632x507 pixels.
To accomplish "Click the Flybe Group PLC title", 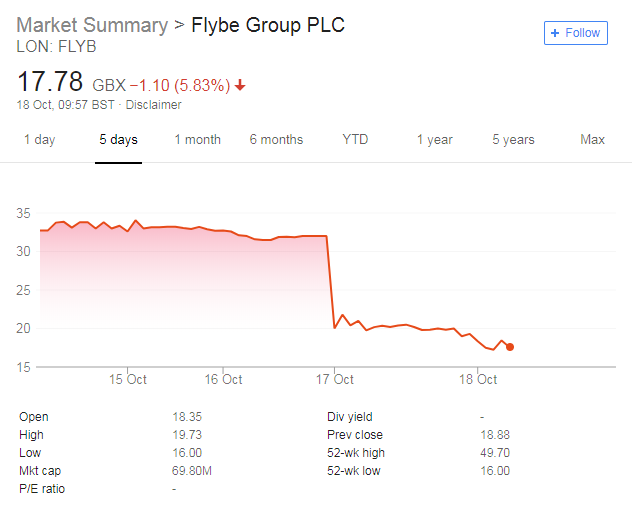I will pyautogui.click(x=267, y=25).
